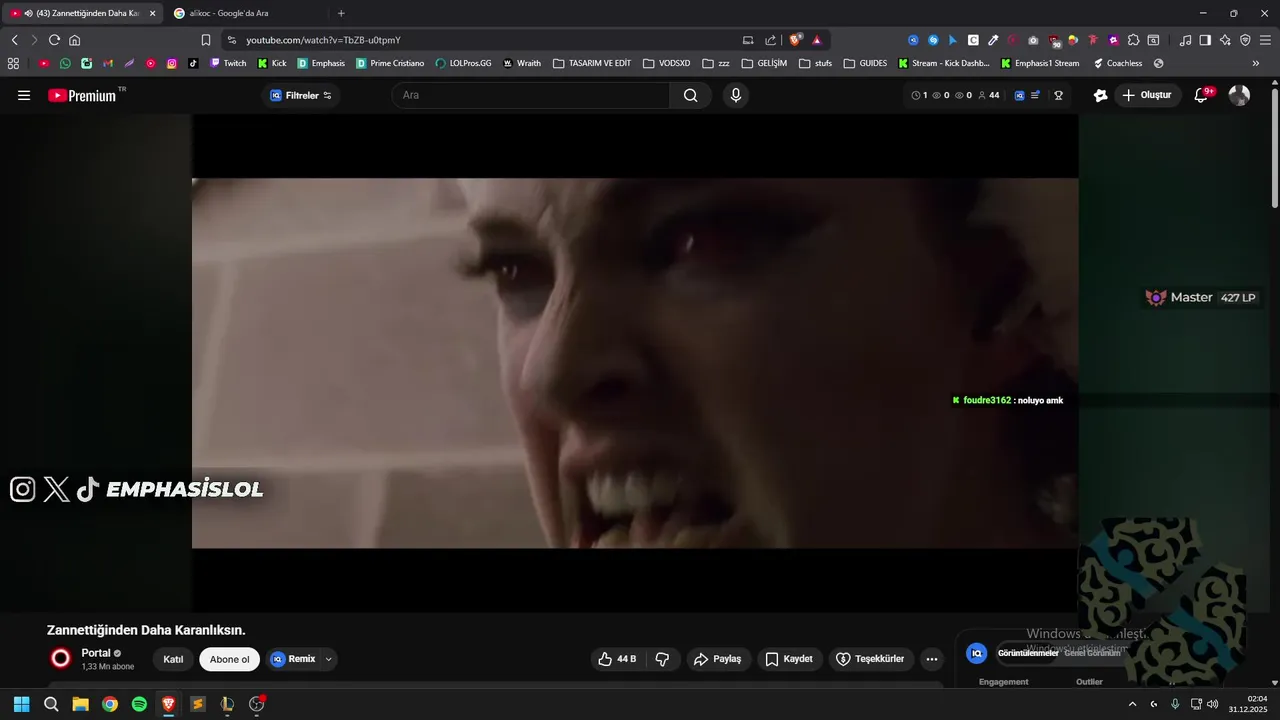Open Windows Start menu
The width and height of the screenshot is (1280, 720).
(21, 704)
